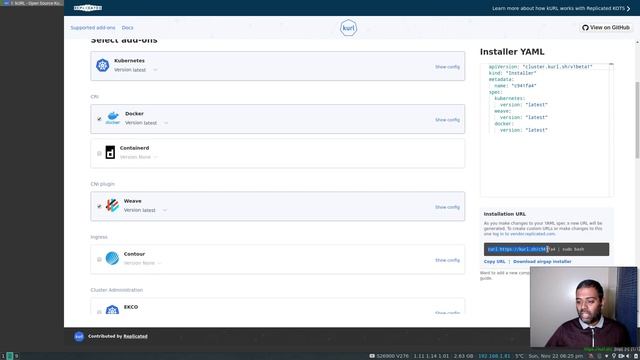640x360 pixels.
Task: Click the GitHub octocat icon
Action: click(585, 28)
